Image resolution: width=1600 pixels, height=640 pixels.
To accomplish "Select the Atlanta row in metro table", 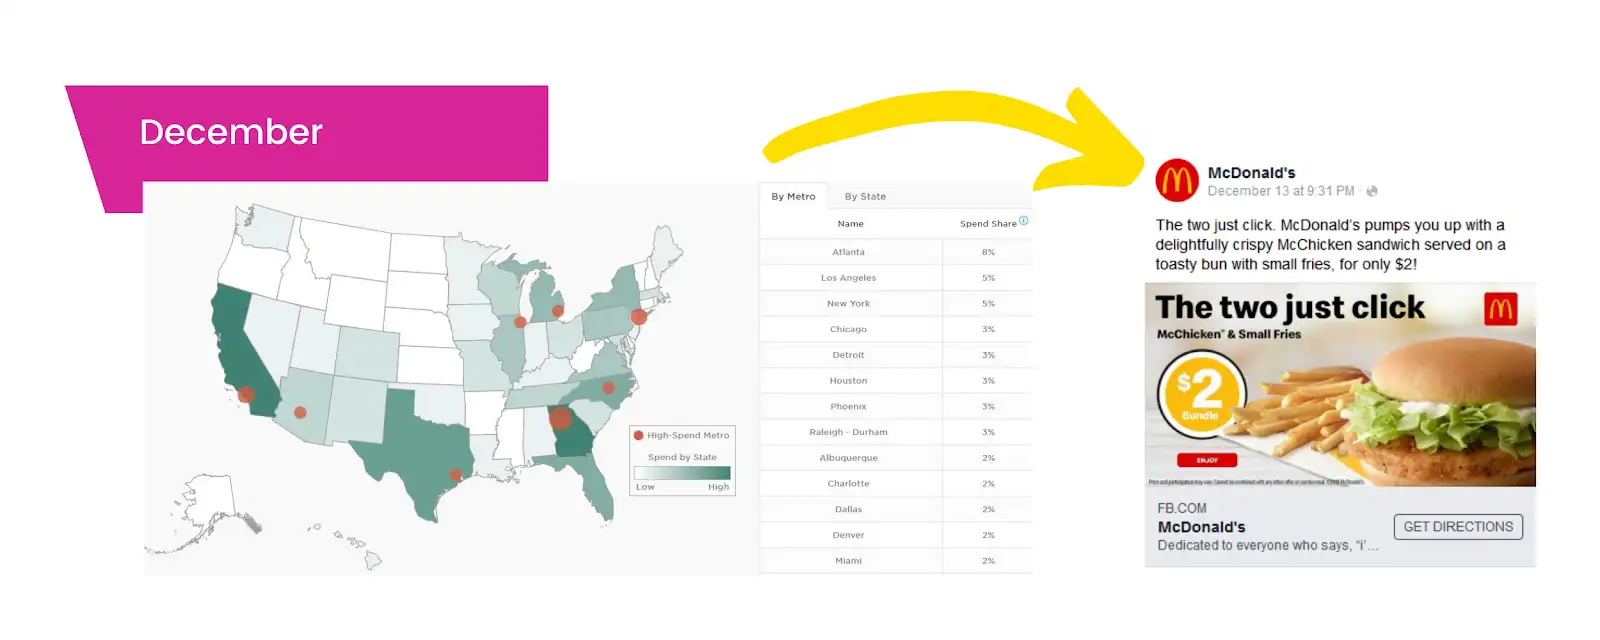I will tap(895, 252).
